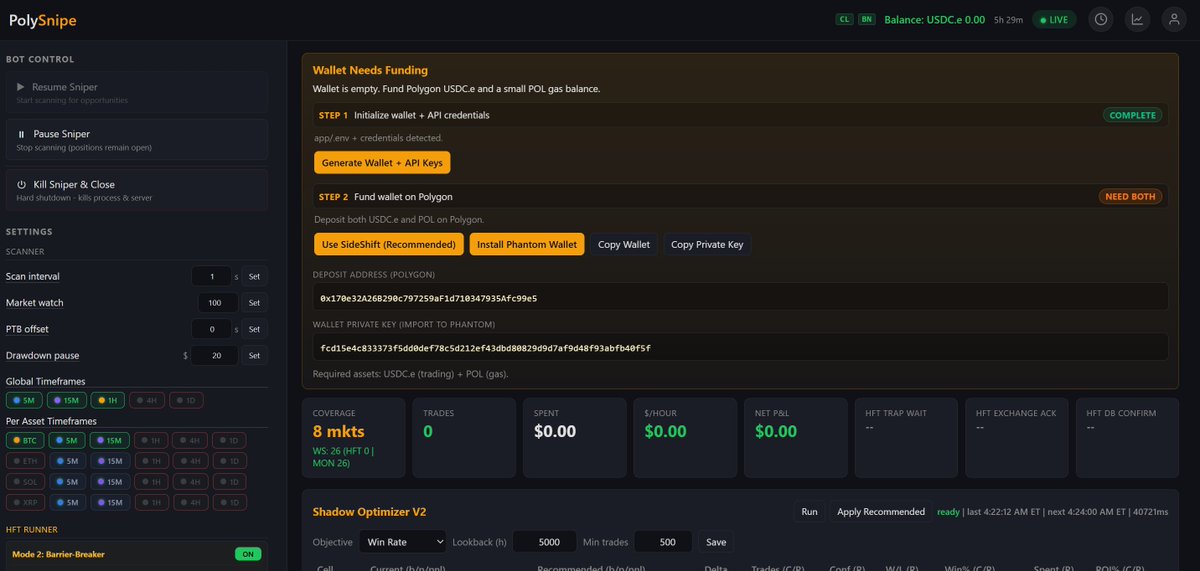This screenshot has width=1200, height=571.
Task: Toggle the ETH asset chip
Action: [x=25, y=461]
